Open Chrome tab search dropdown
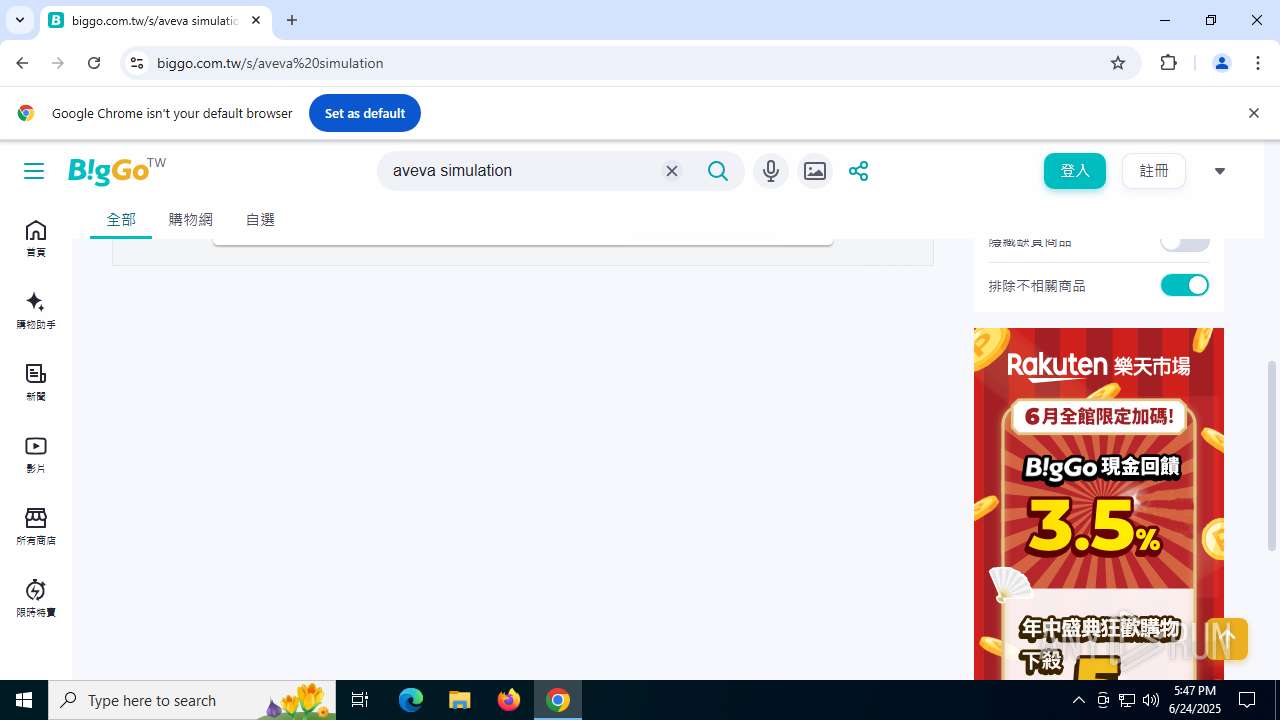 pyautogui.click(x=19, y=20)
